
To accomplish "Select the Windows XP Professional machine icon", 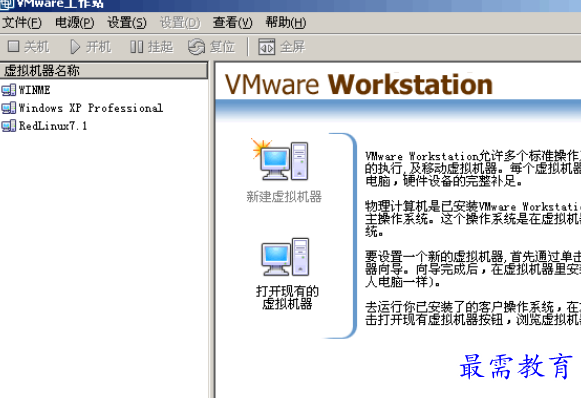I will pos(9,107).
